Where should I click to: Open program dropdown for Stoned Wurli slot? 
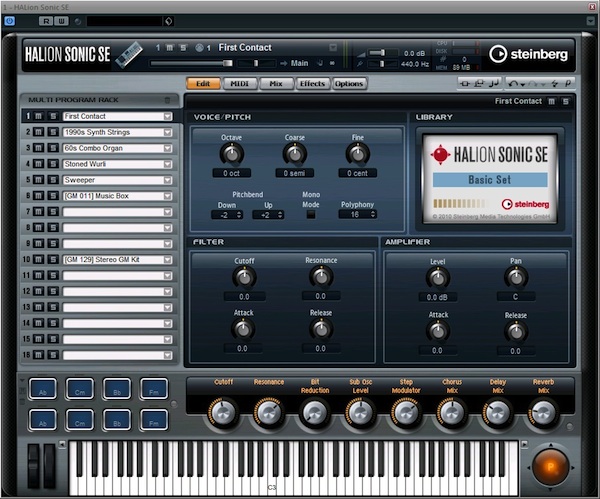point(168,164)
